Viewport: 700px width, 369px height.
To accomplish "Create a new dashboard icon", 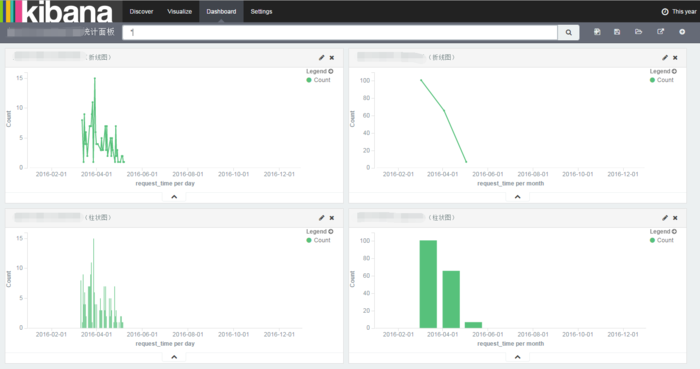I will click(x=597, y=32).
